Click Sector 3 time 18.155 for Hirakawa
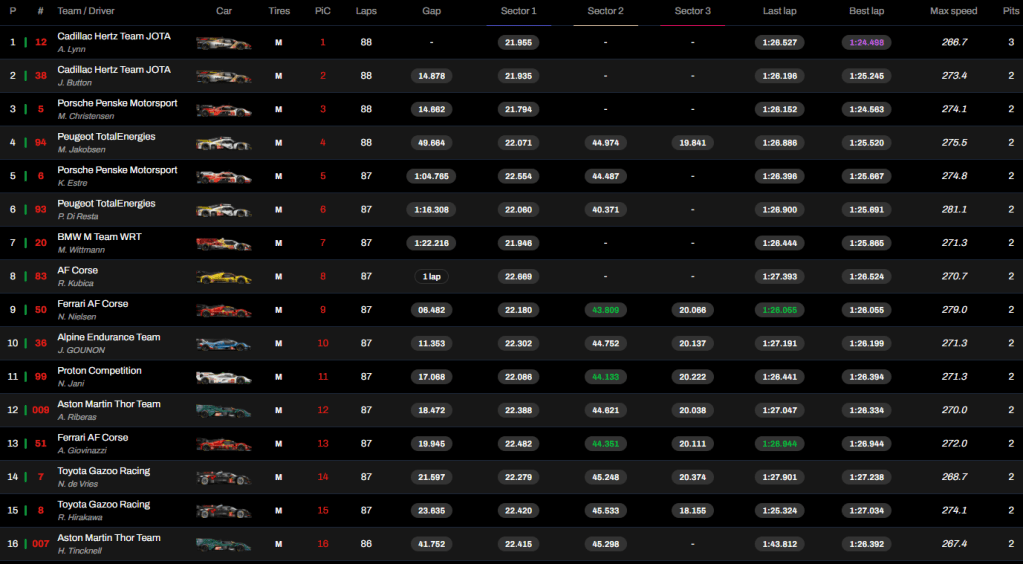Viewport: 1023px width, 564px height. 692,511
